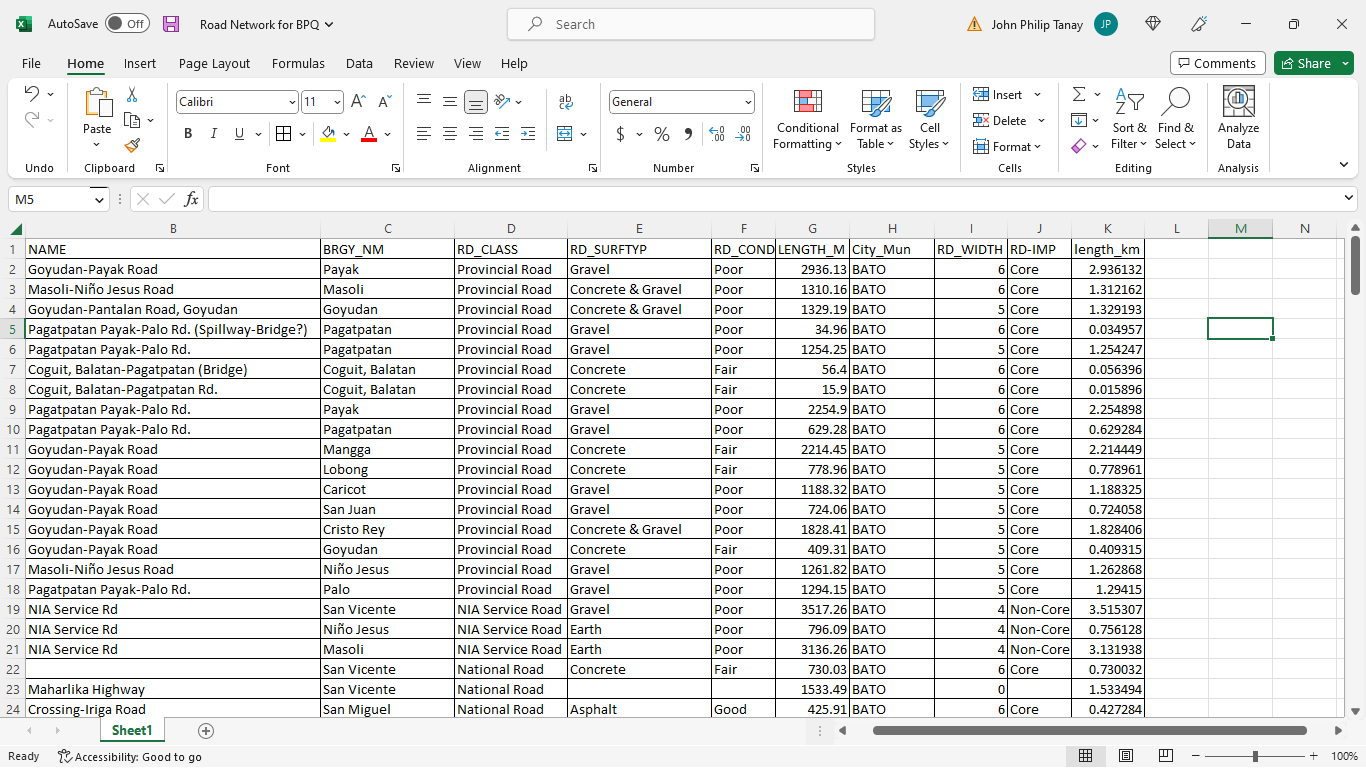This screenshot has height=768, width=1366.
Task: Adjust the zoom slider in status bar
Action: pos(1255,757)
